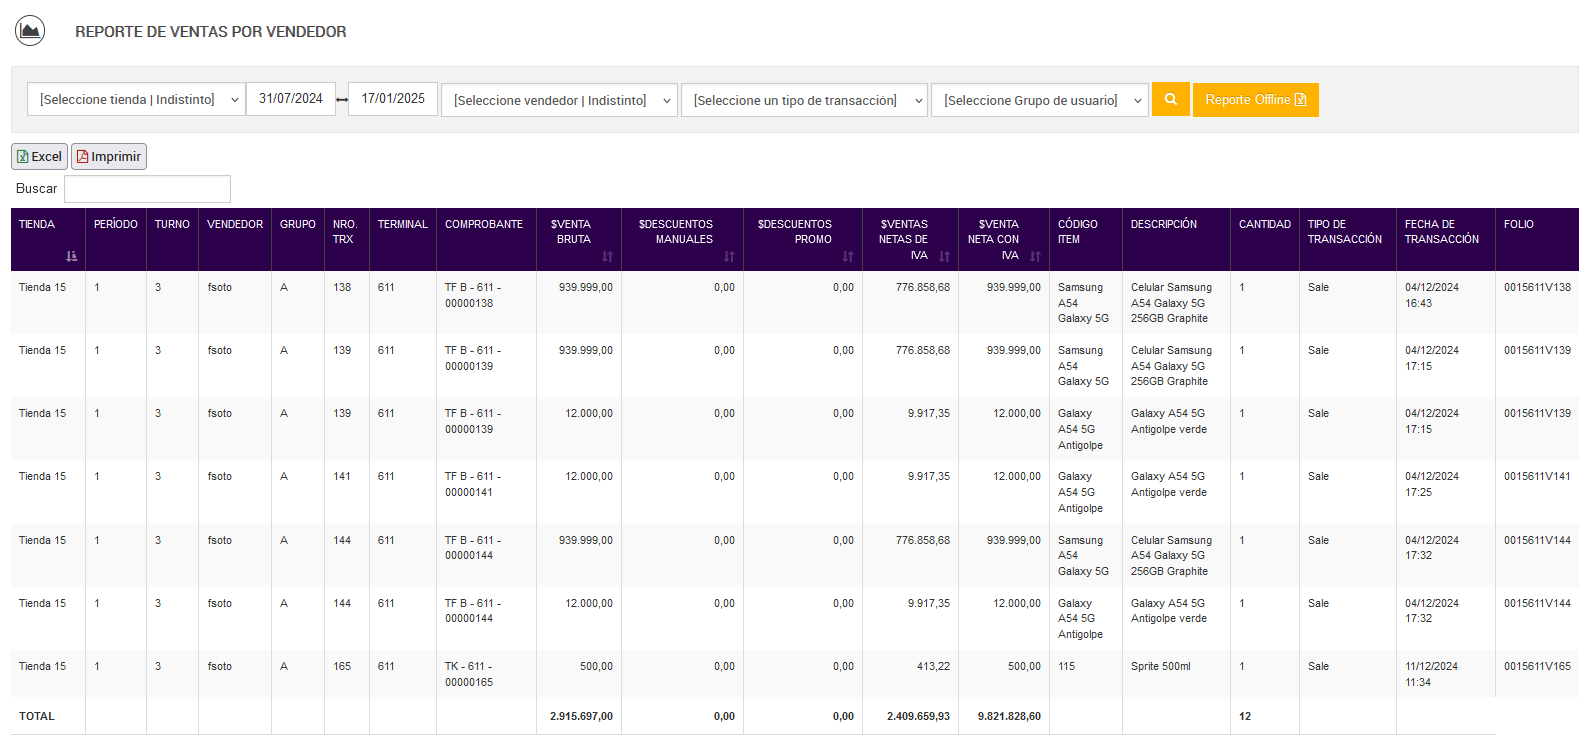Click date 04/12/2024 17:25
The height and width of the screenshot is (740, 1590).
pos(1431,484)
